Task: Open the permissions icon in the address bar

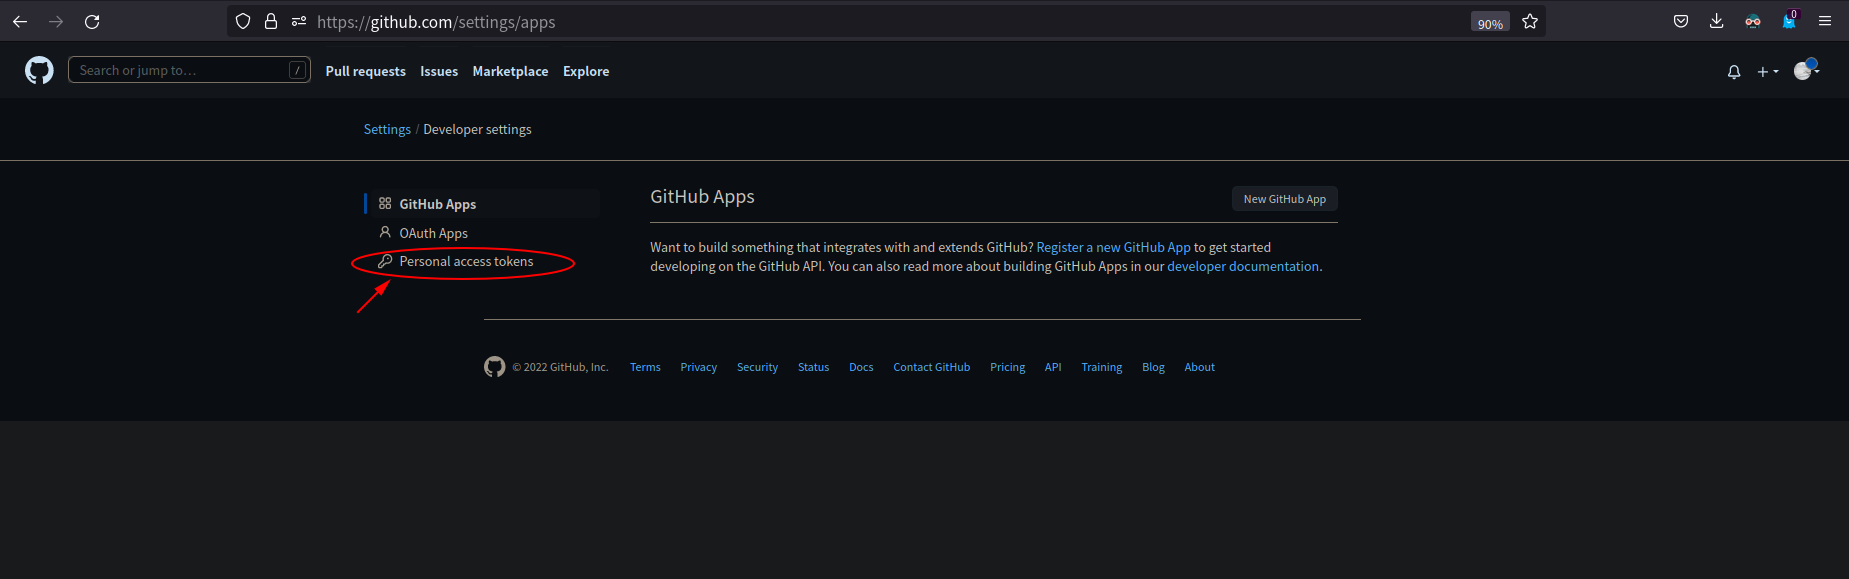Action: click(x=299, y=21)
